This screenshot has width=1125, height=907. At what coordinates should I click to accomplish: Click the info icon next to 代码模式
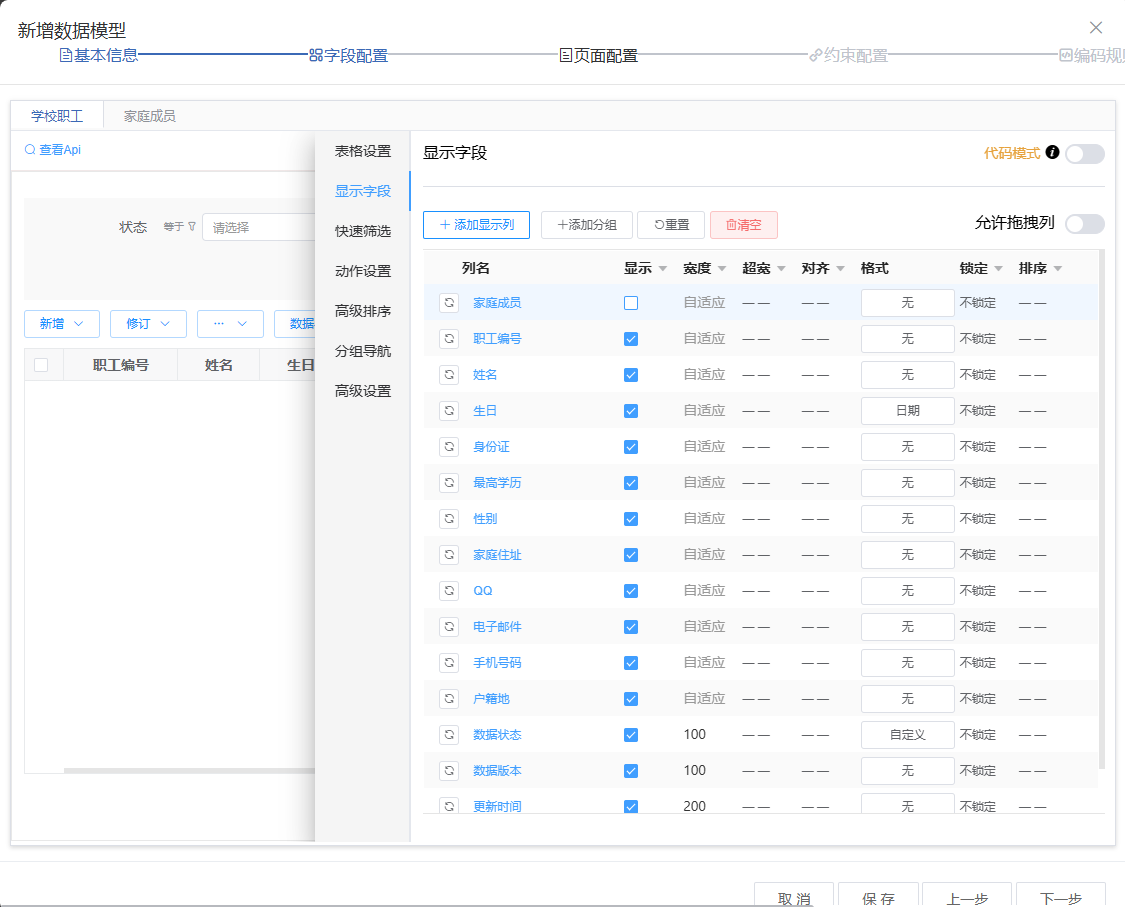(1052, 153)
